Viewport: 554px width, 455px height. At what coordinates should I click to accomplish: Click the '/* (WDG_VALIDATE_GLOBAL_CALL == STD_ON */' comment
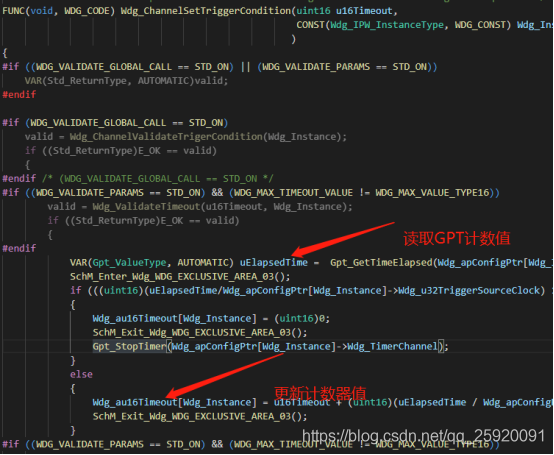coord(158,179)
